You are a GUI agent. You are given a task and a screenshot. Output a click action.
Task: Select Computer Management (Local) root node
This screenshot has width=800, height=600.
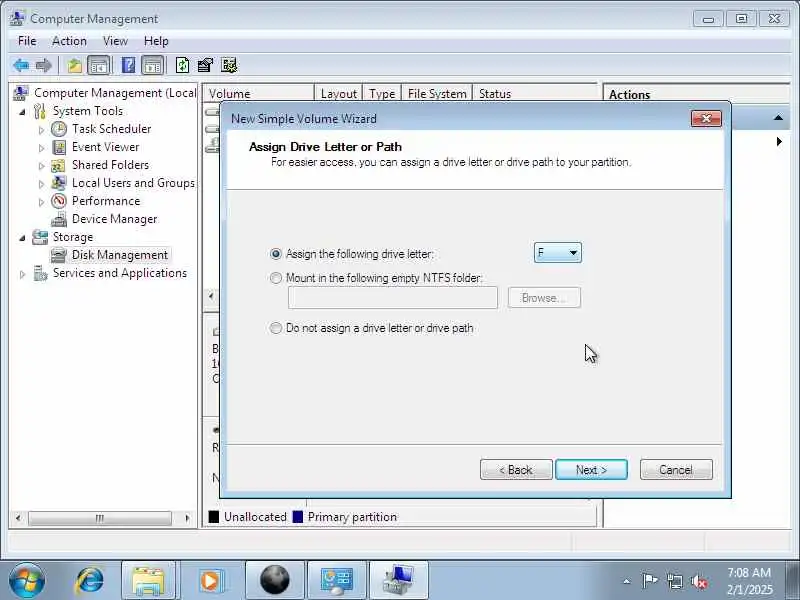[115, 93]
